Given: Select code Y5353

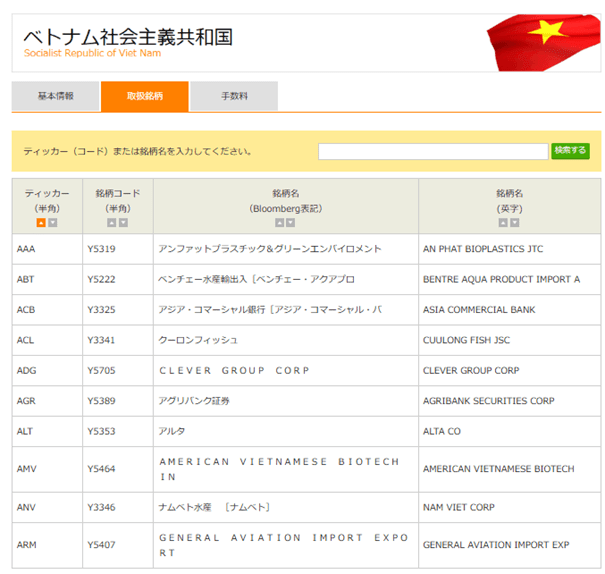Looking at the screenshot, I should coord(101,431).
